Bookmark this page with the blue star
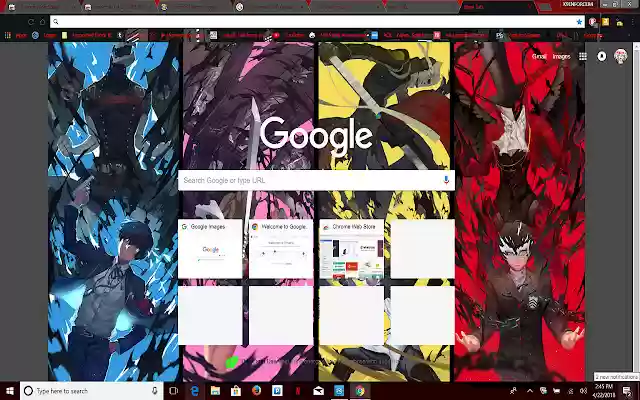The height and width of the screenshot is (400, 640). [x=579, y=22]
